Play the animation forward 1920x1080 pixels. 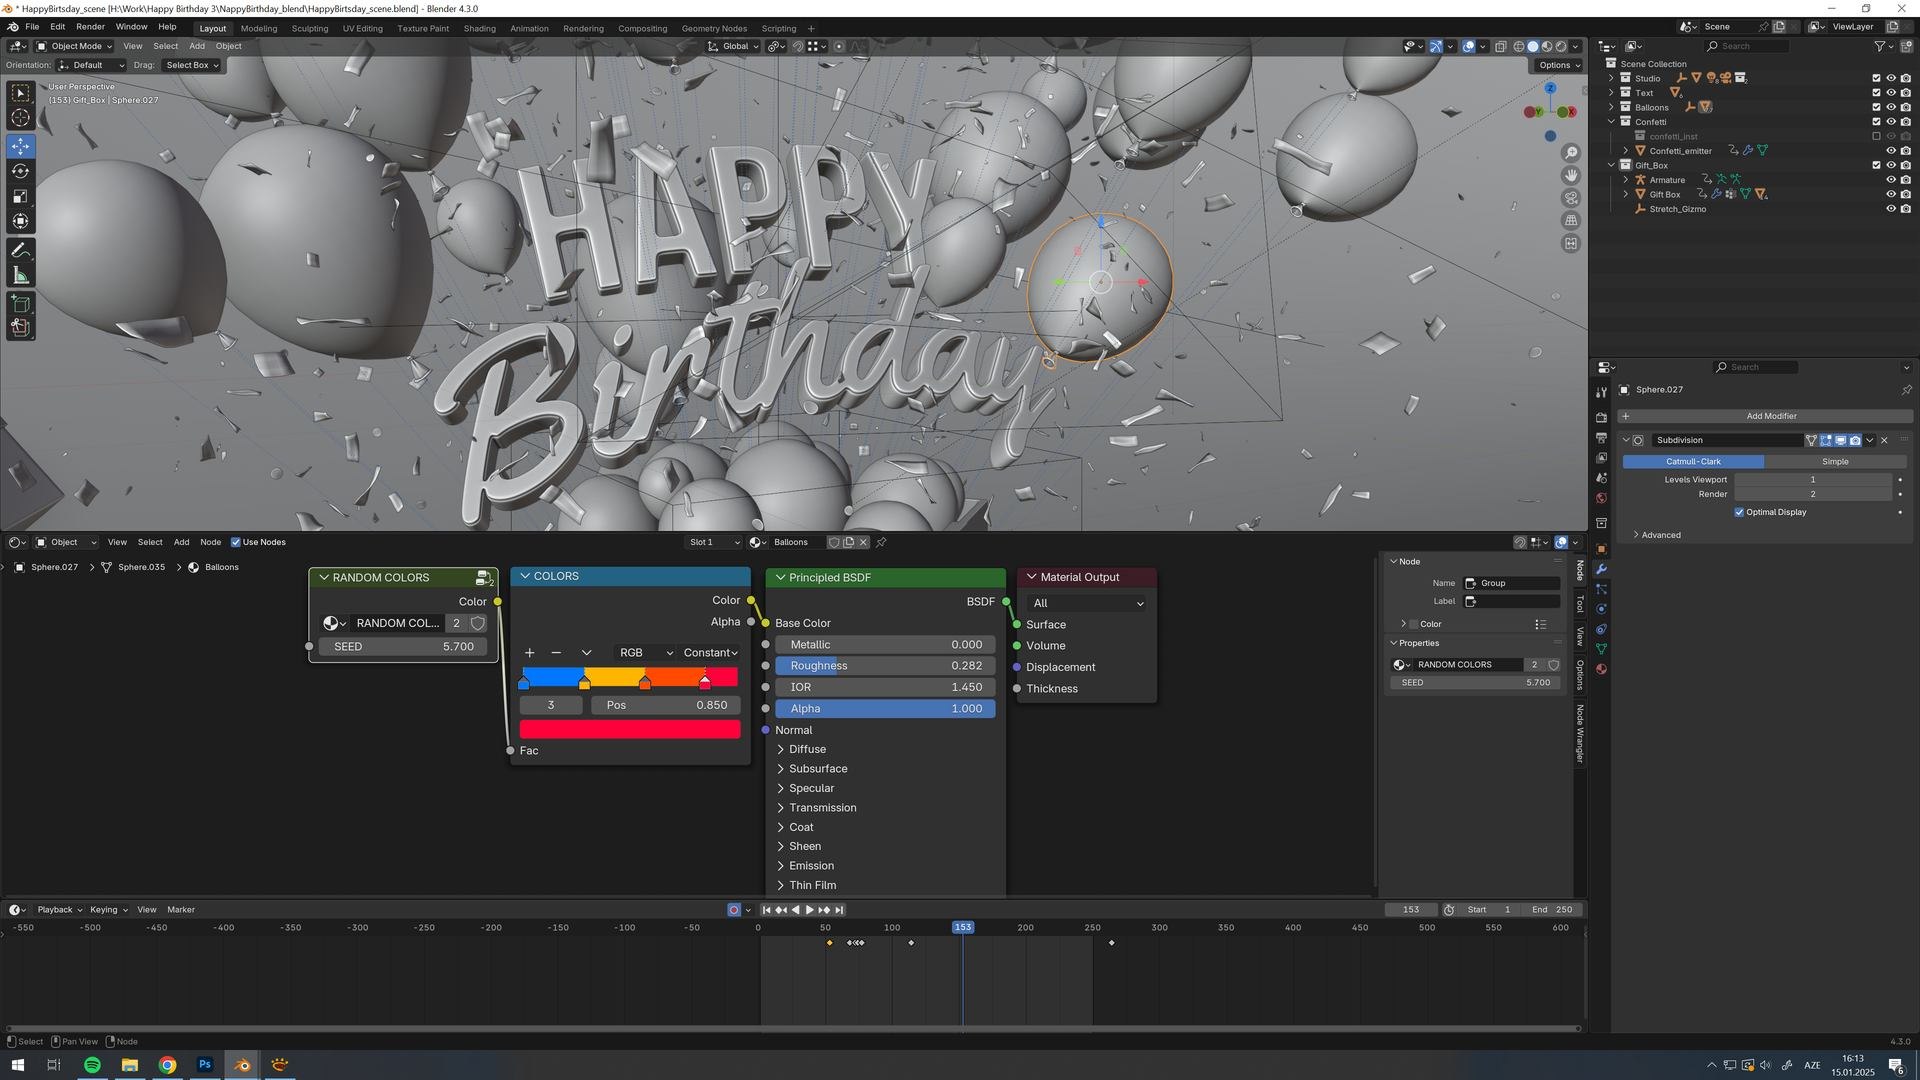[x=809, y=910]
